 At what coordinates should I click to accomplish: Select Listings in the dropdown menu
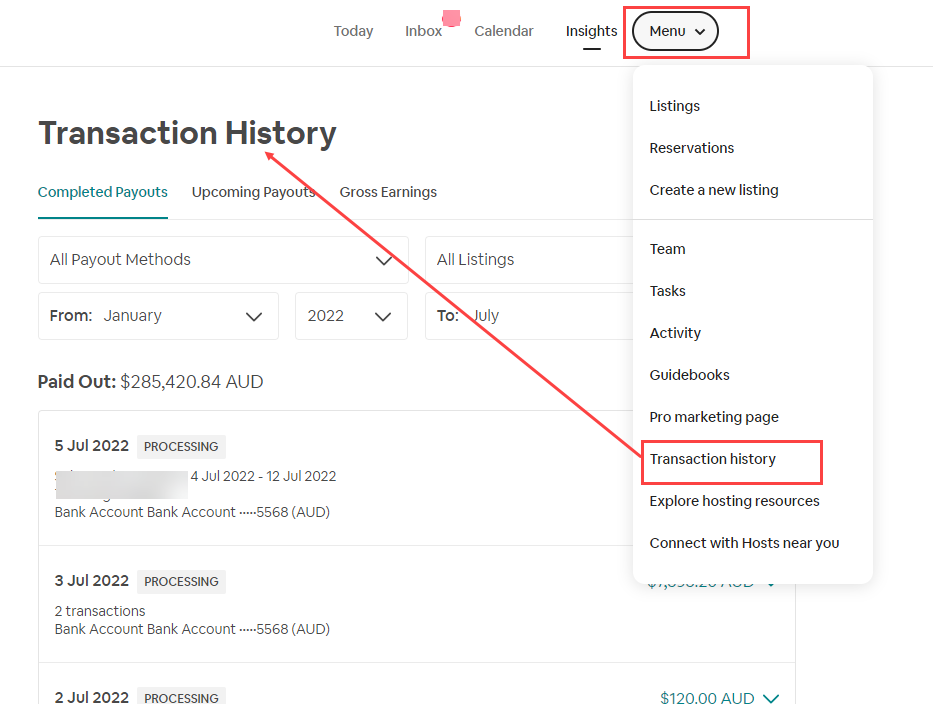[675, 106]
